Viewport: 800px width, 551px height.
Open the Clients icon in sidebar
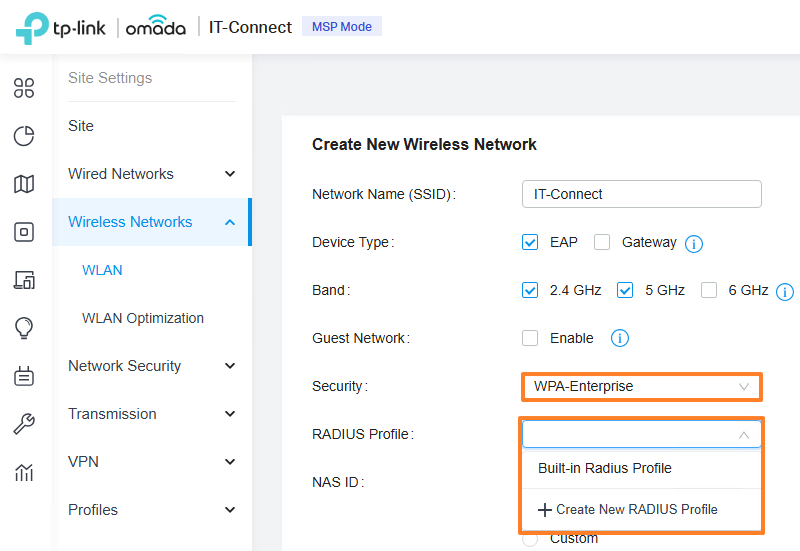point(24,280)
